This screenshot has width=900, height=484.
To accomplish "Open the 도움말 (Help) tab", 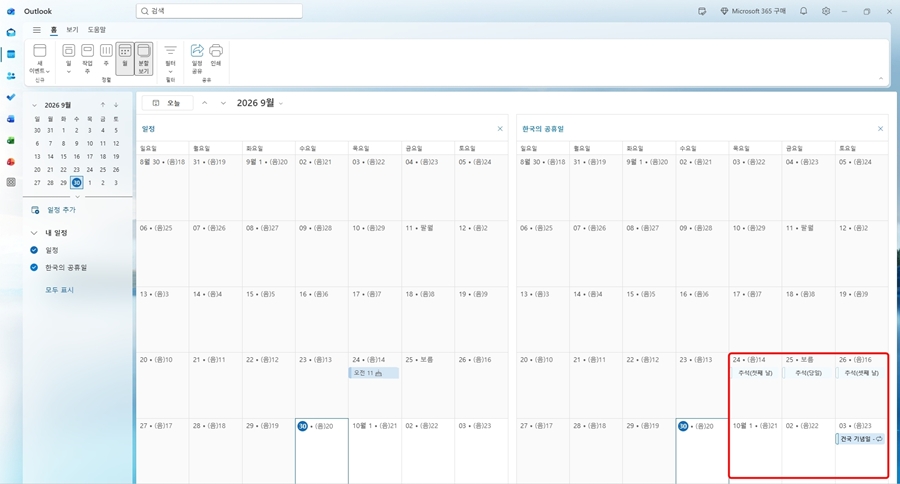I will click(96, 29).
